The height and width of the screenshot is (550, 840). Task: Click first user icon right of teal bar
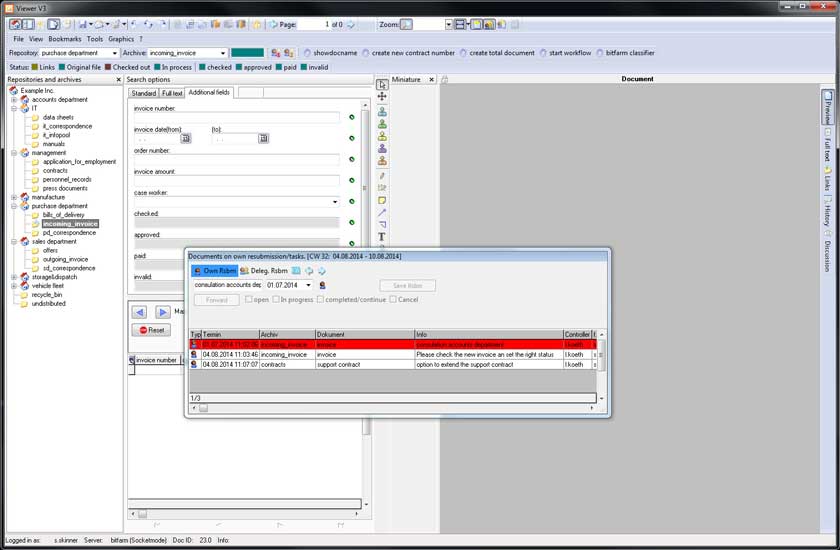275,53
